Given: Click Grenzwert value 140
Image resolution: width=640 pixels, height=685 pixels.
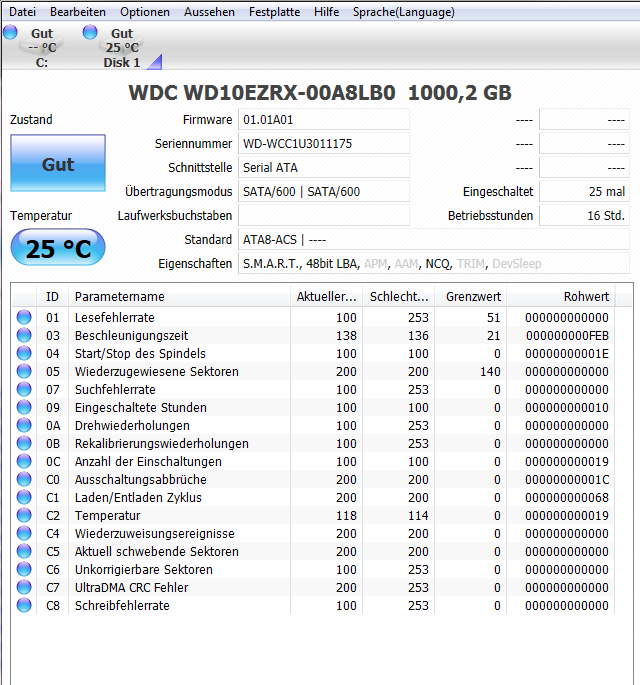Looking at the screenshot, I should [x=490, y=372].
